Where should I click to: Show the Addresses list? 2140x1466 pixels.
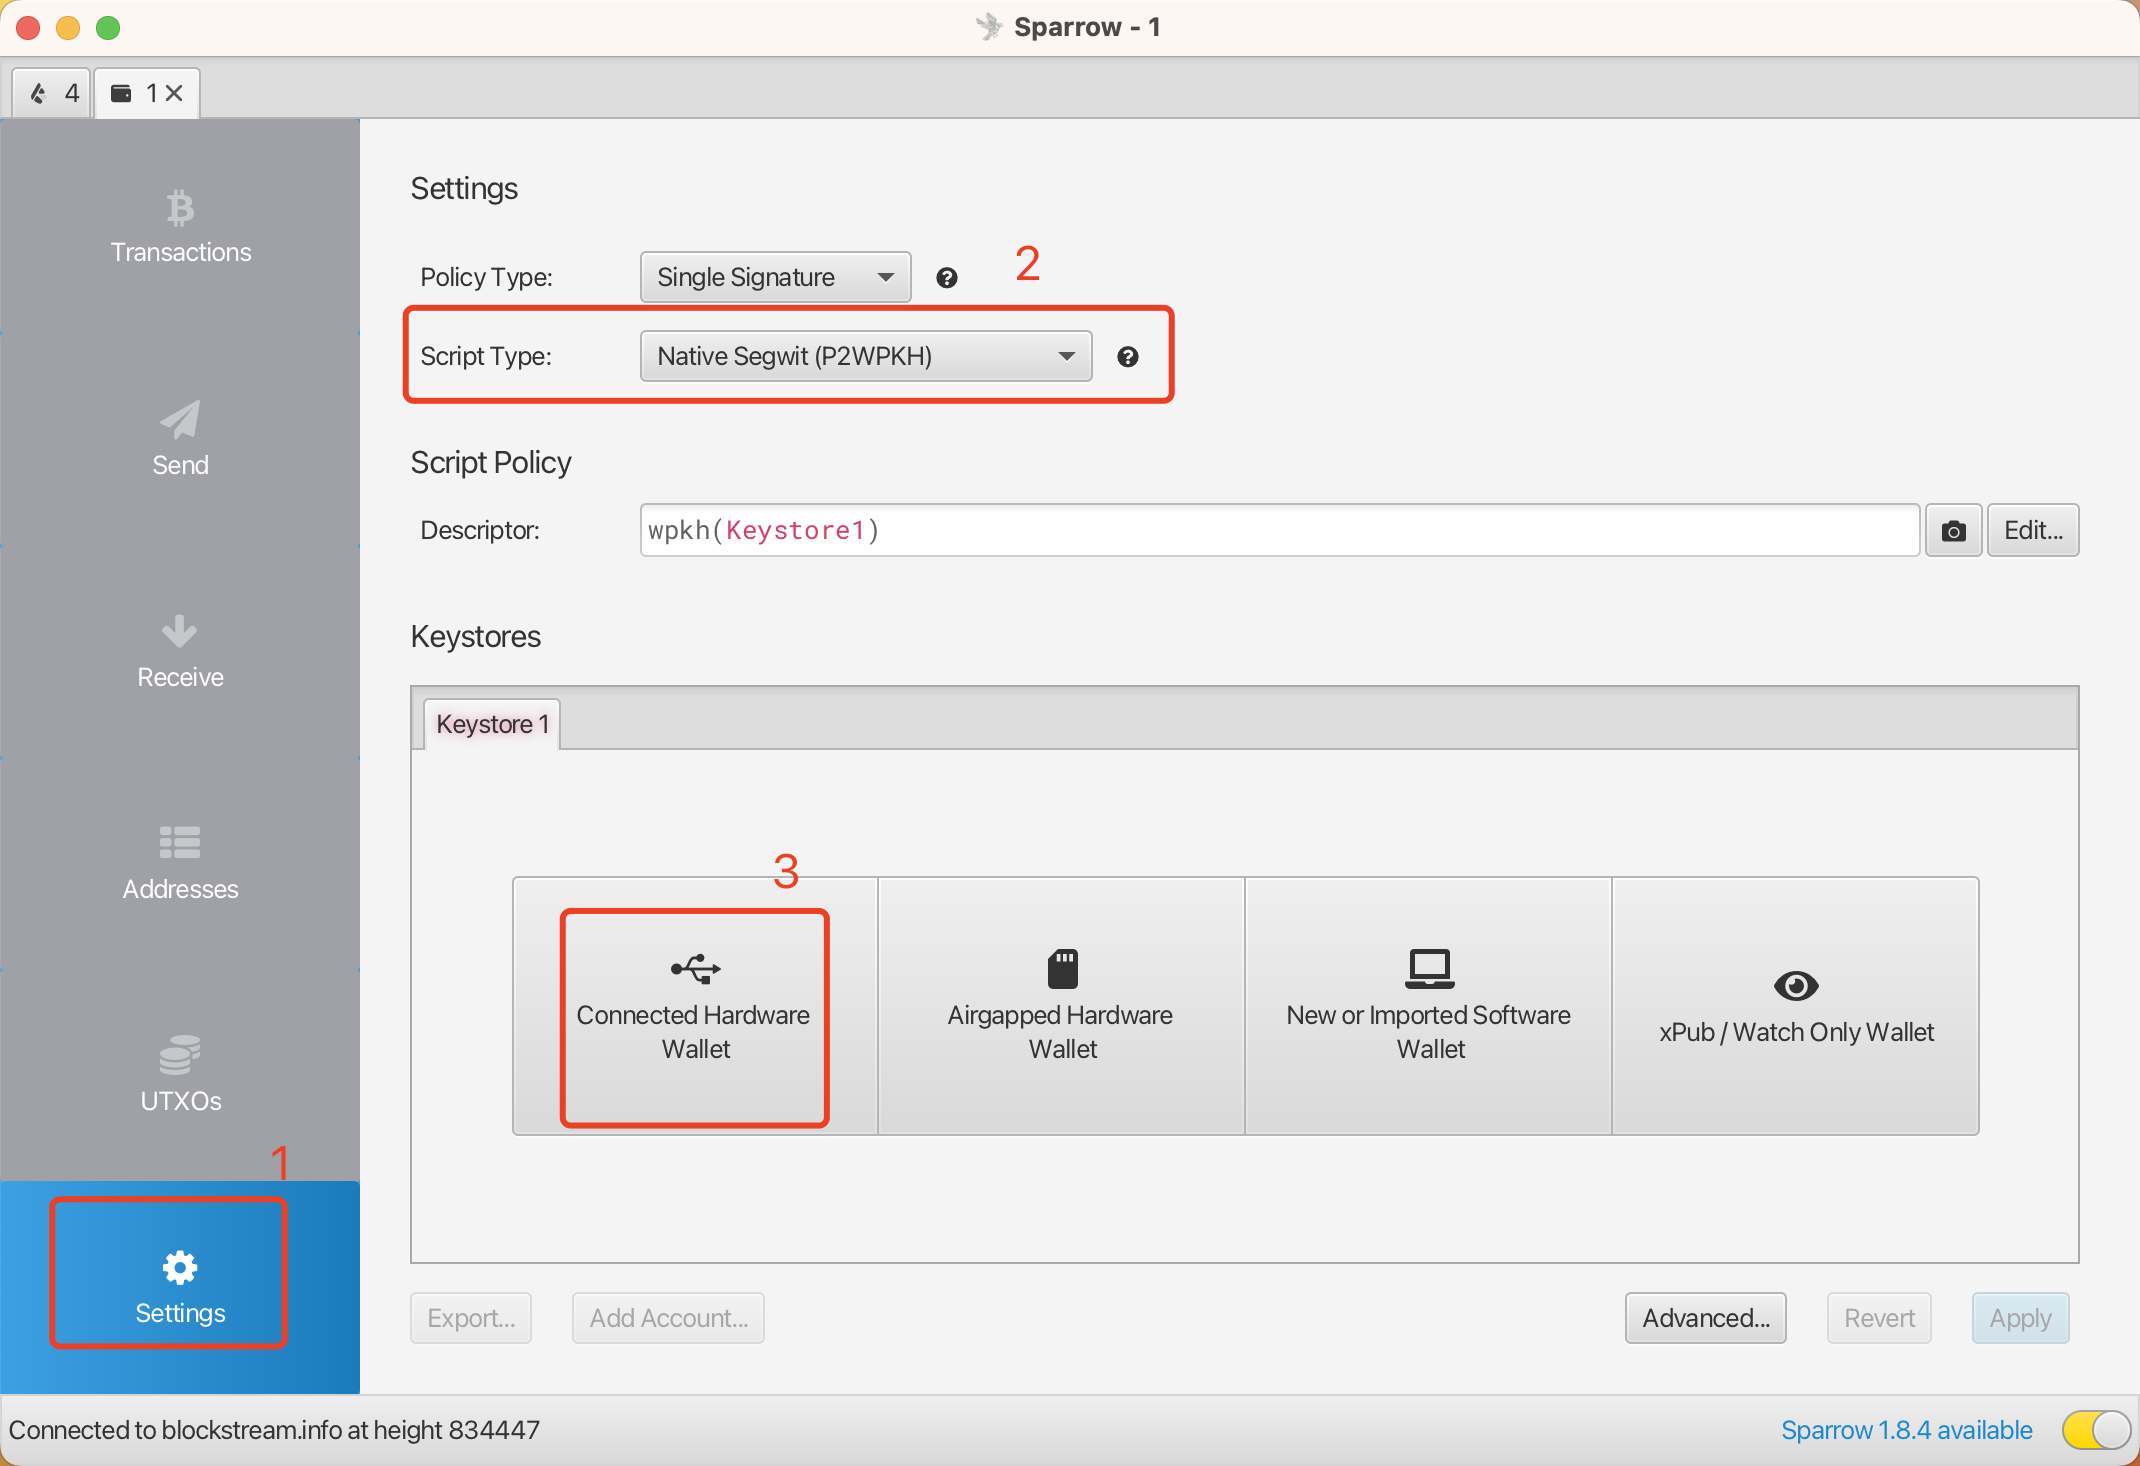pyautogui.click(x=180, y=864)
